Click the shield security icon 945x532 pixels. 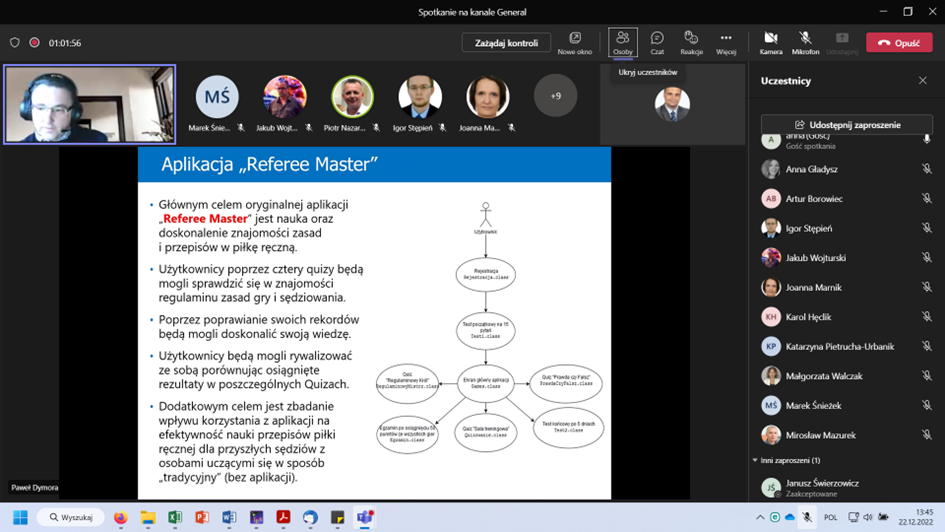click(x=14, y=43)
